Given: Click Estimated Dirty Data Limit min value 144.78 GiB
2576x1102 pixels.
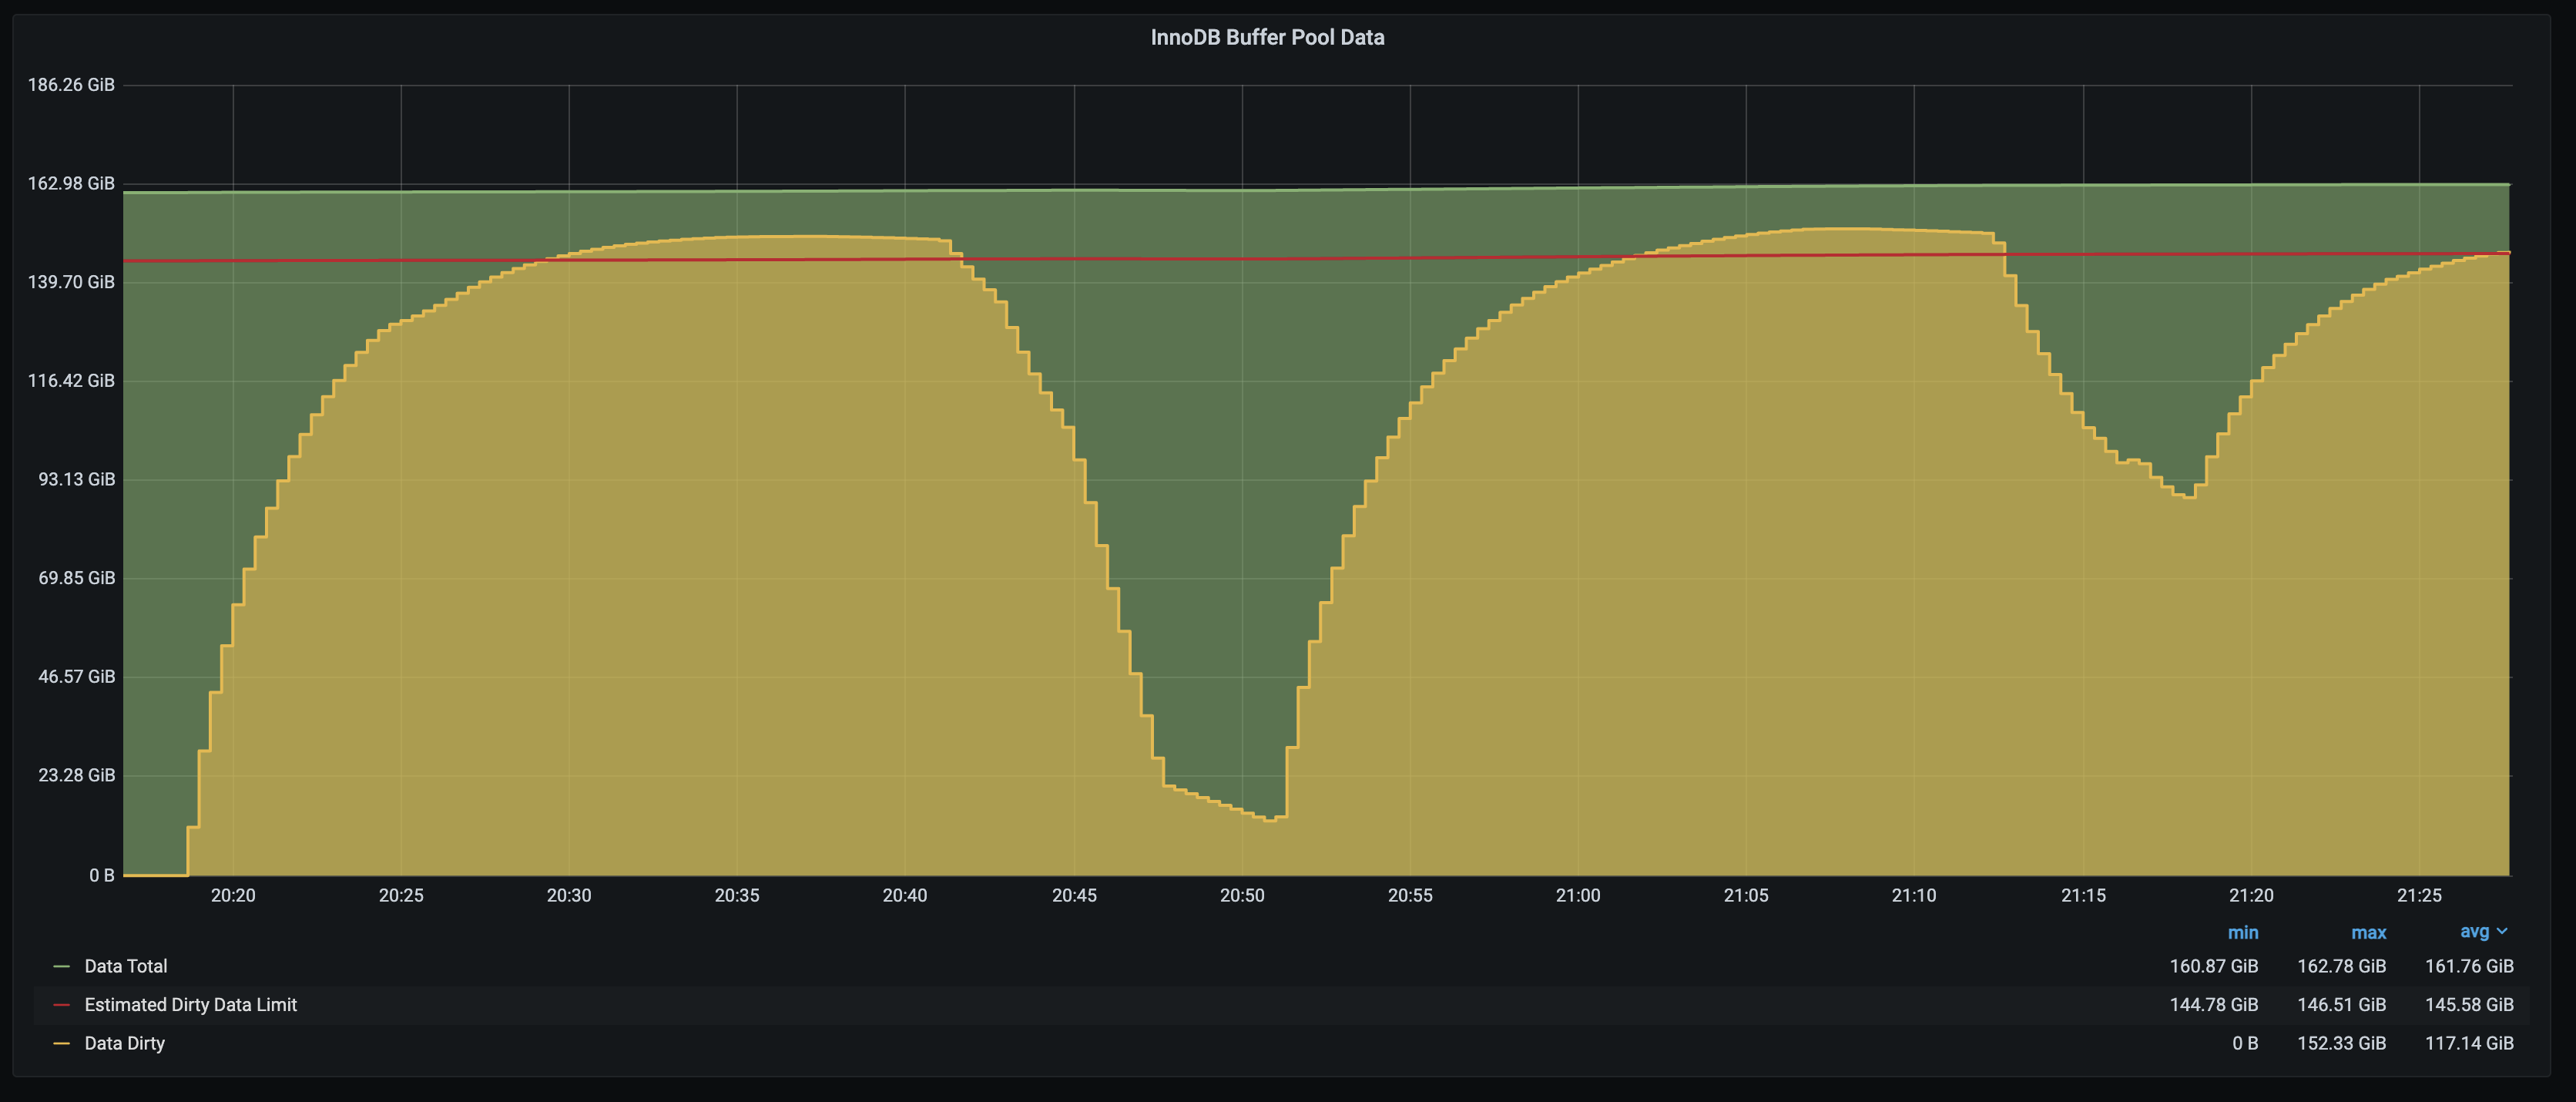Looking at the screenshot, I should [x=2213, y=1005].
